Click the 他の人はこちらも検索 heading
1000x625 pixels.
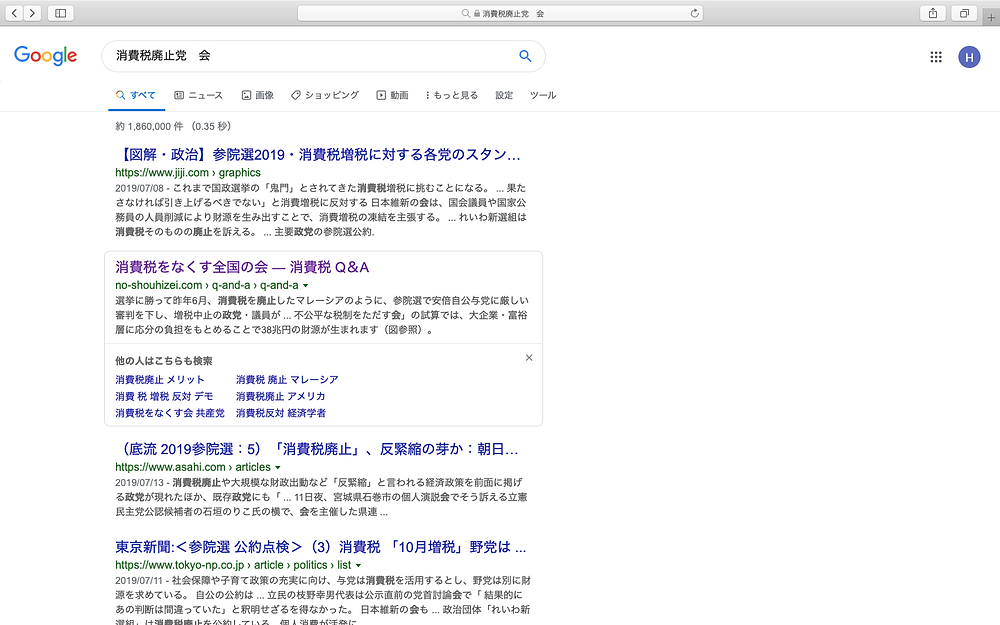pos(163,360)
